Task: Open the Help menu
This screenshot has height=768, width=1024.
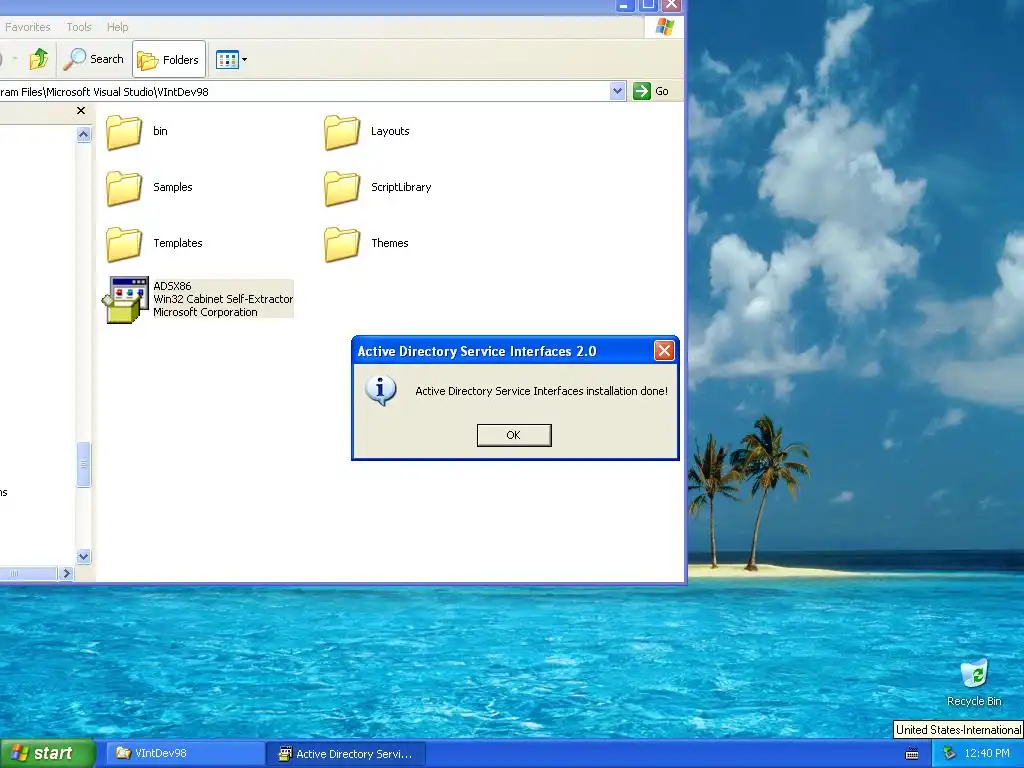Action: point(118,27)
